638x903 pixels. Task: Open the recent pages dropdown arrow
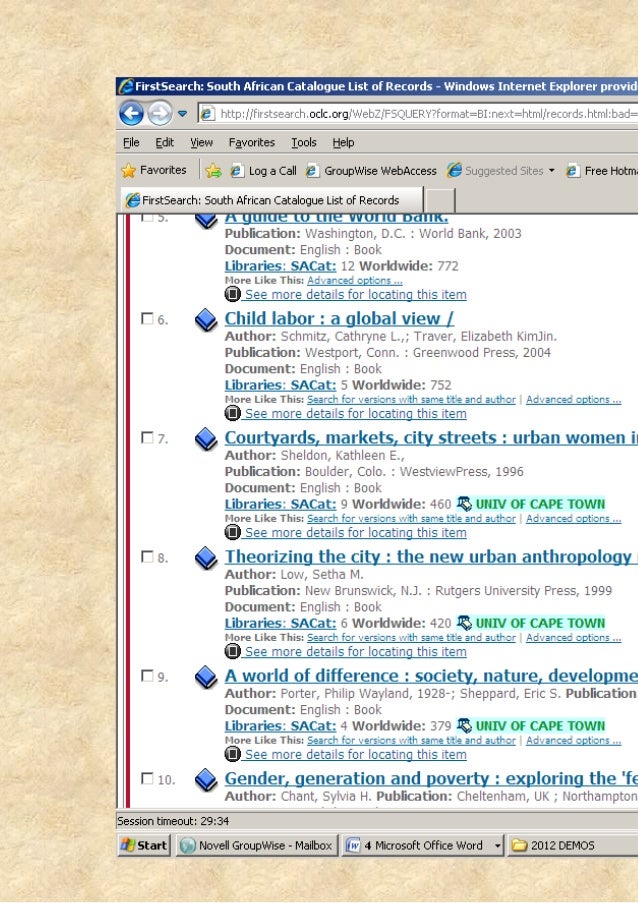click(x=182, y=114)
